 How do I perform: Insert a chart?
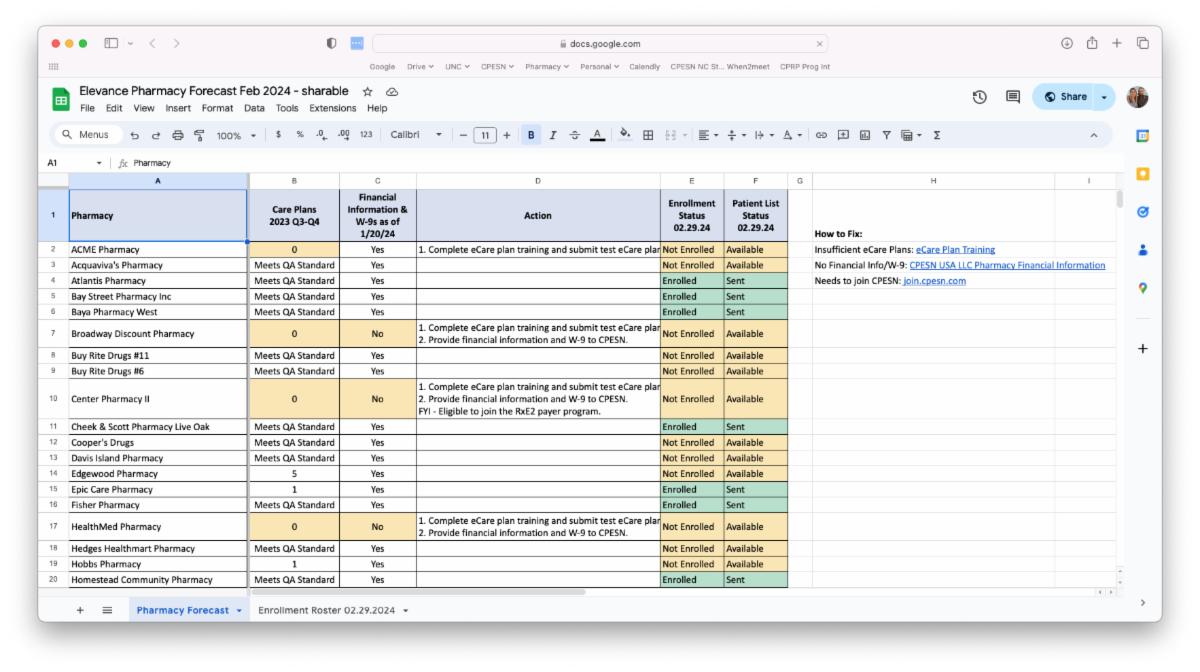(x=865, y=134)
